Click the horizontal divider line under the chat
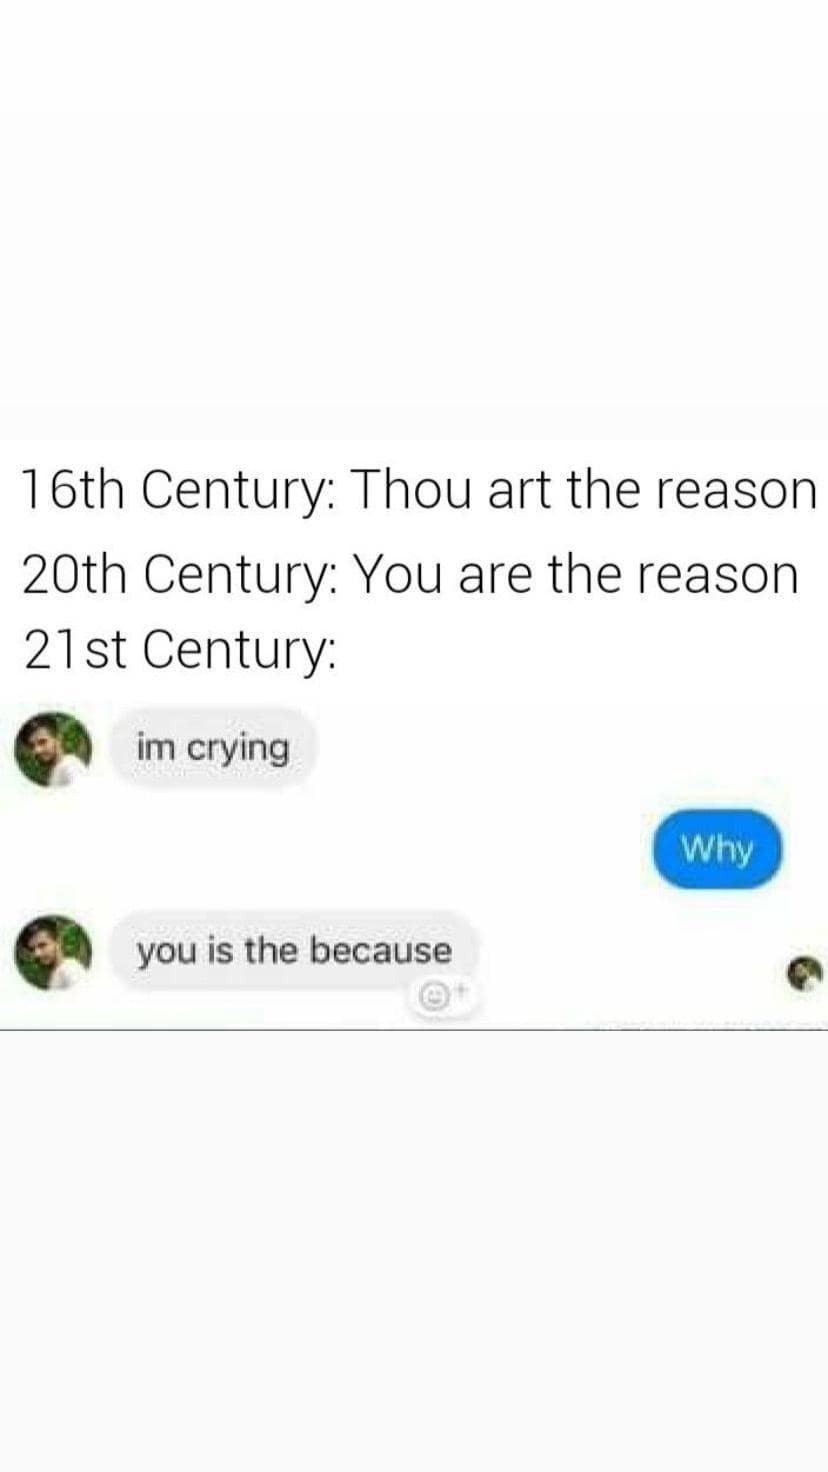Screen dimensions: 828x1472 click(414, 1029)
